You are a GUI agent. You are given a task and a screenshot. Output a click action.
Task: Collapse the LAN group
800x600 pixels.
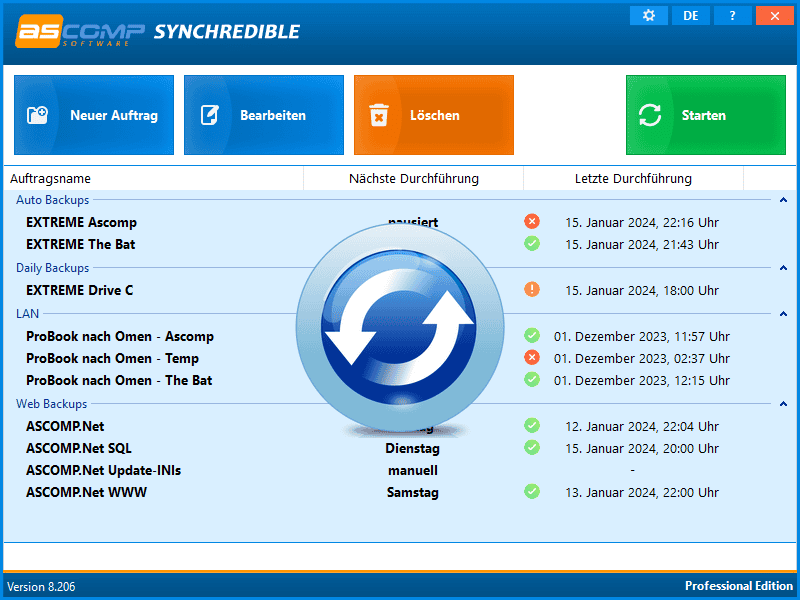783,314
